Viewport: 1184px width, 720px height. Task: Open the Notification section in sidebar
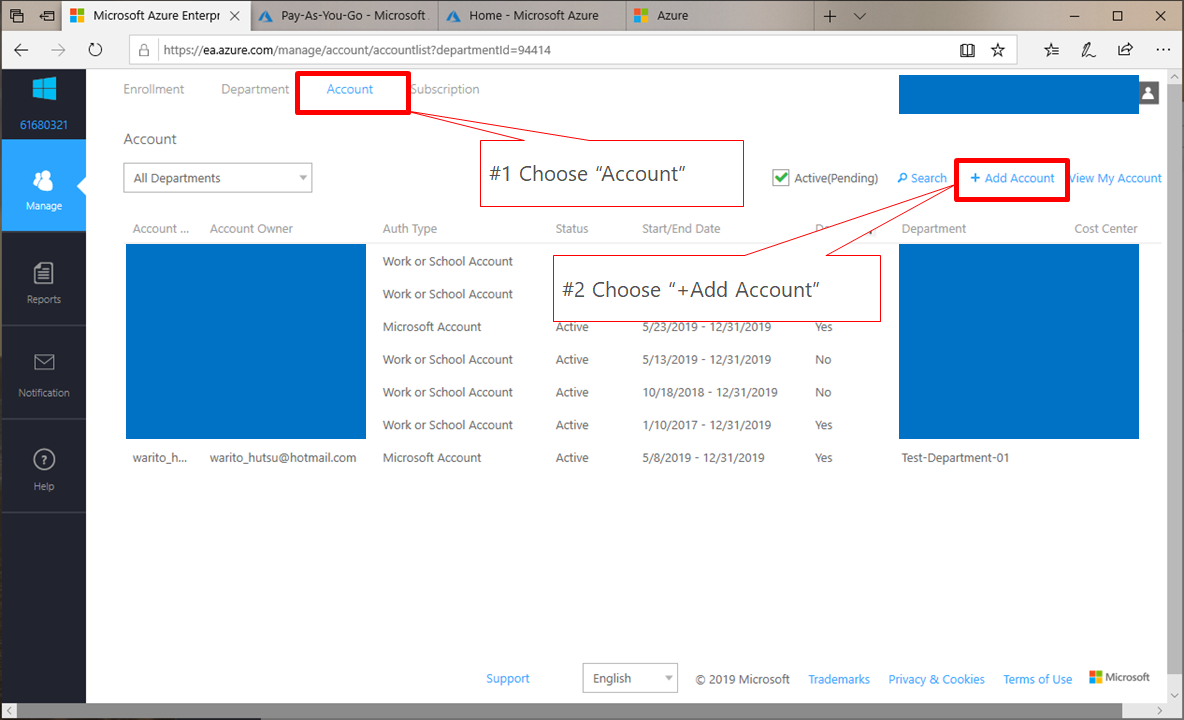tap(43, 375)
